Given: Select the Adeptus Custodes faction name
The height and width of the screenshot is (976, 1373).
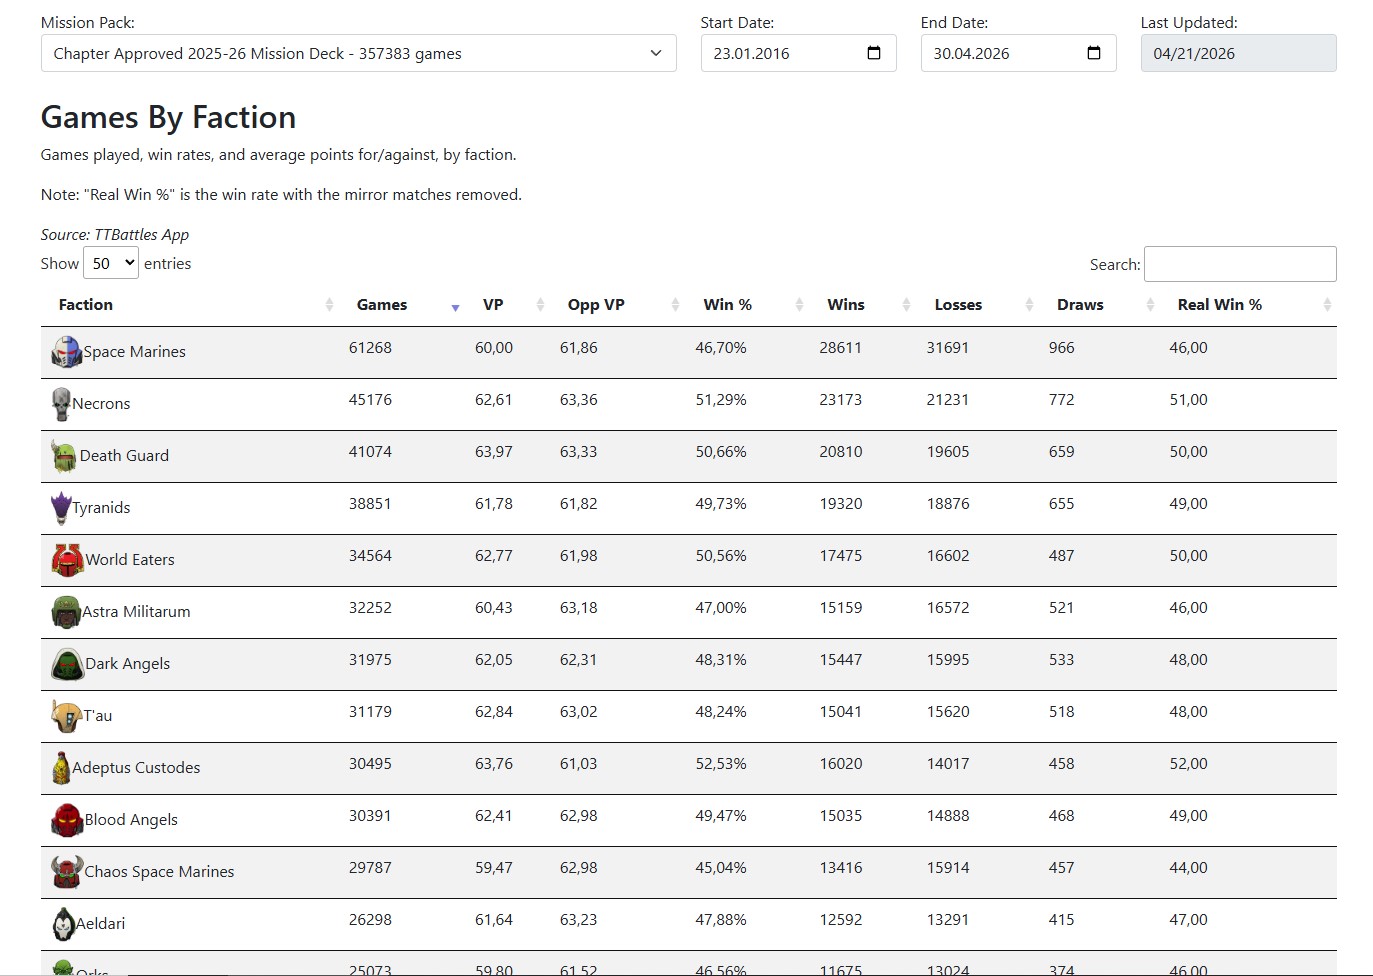Looking at the screenshot, I should (136, 768).
